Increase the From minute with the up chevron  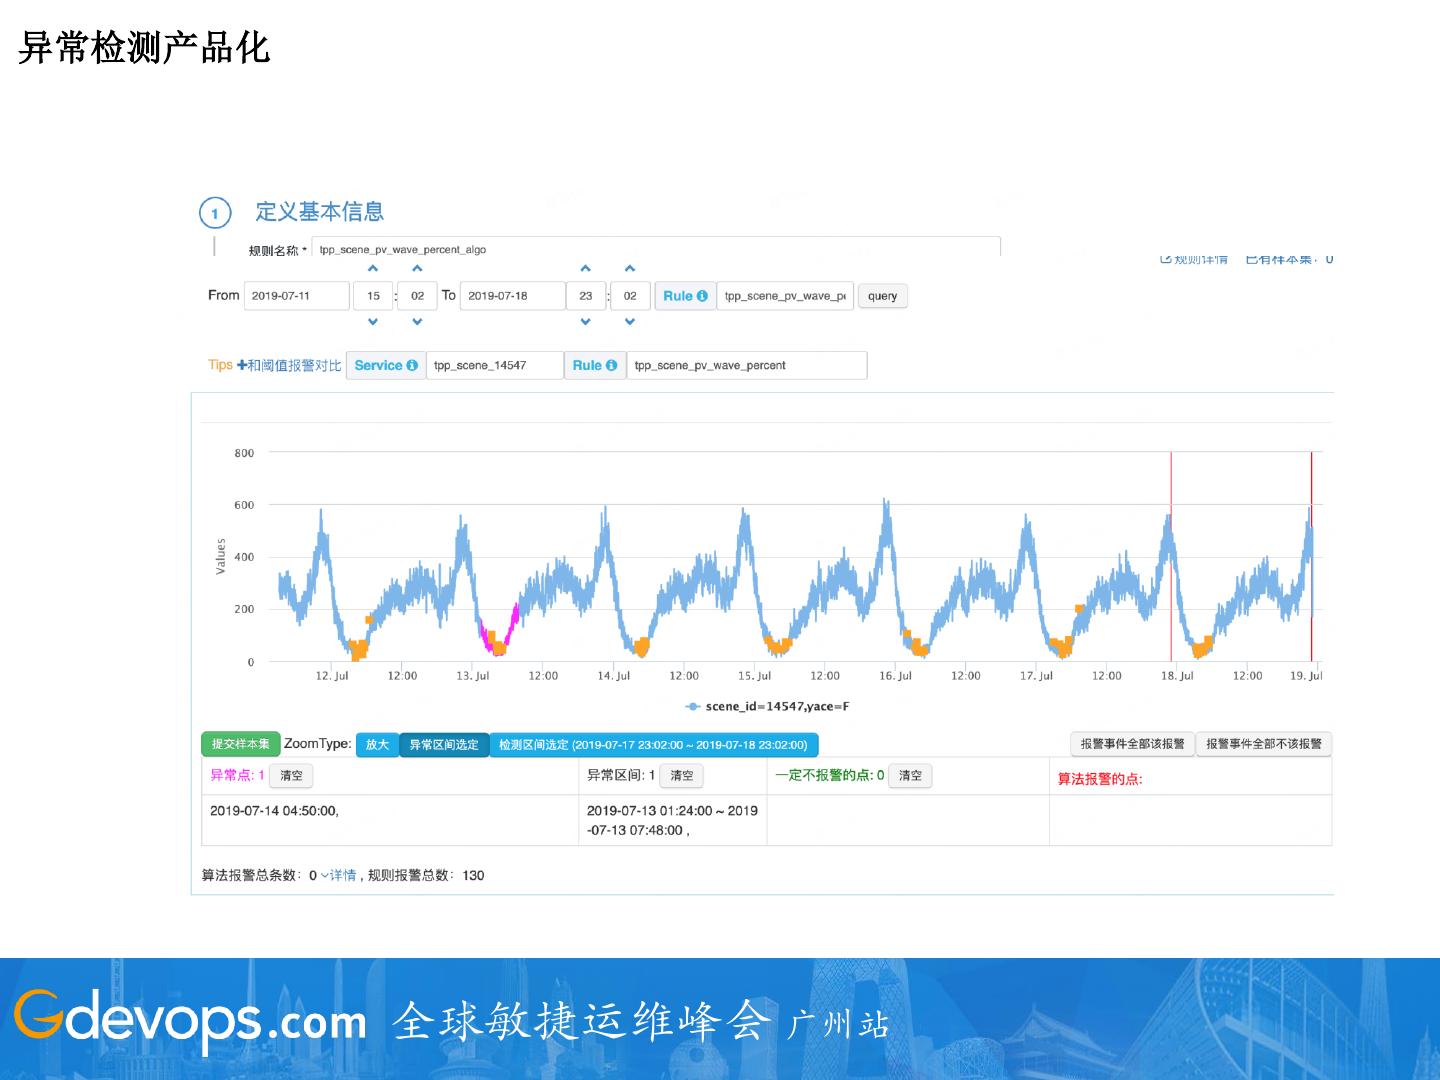[x=417, y=269]
